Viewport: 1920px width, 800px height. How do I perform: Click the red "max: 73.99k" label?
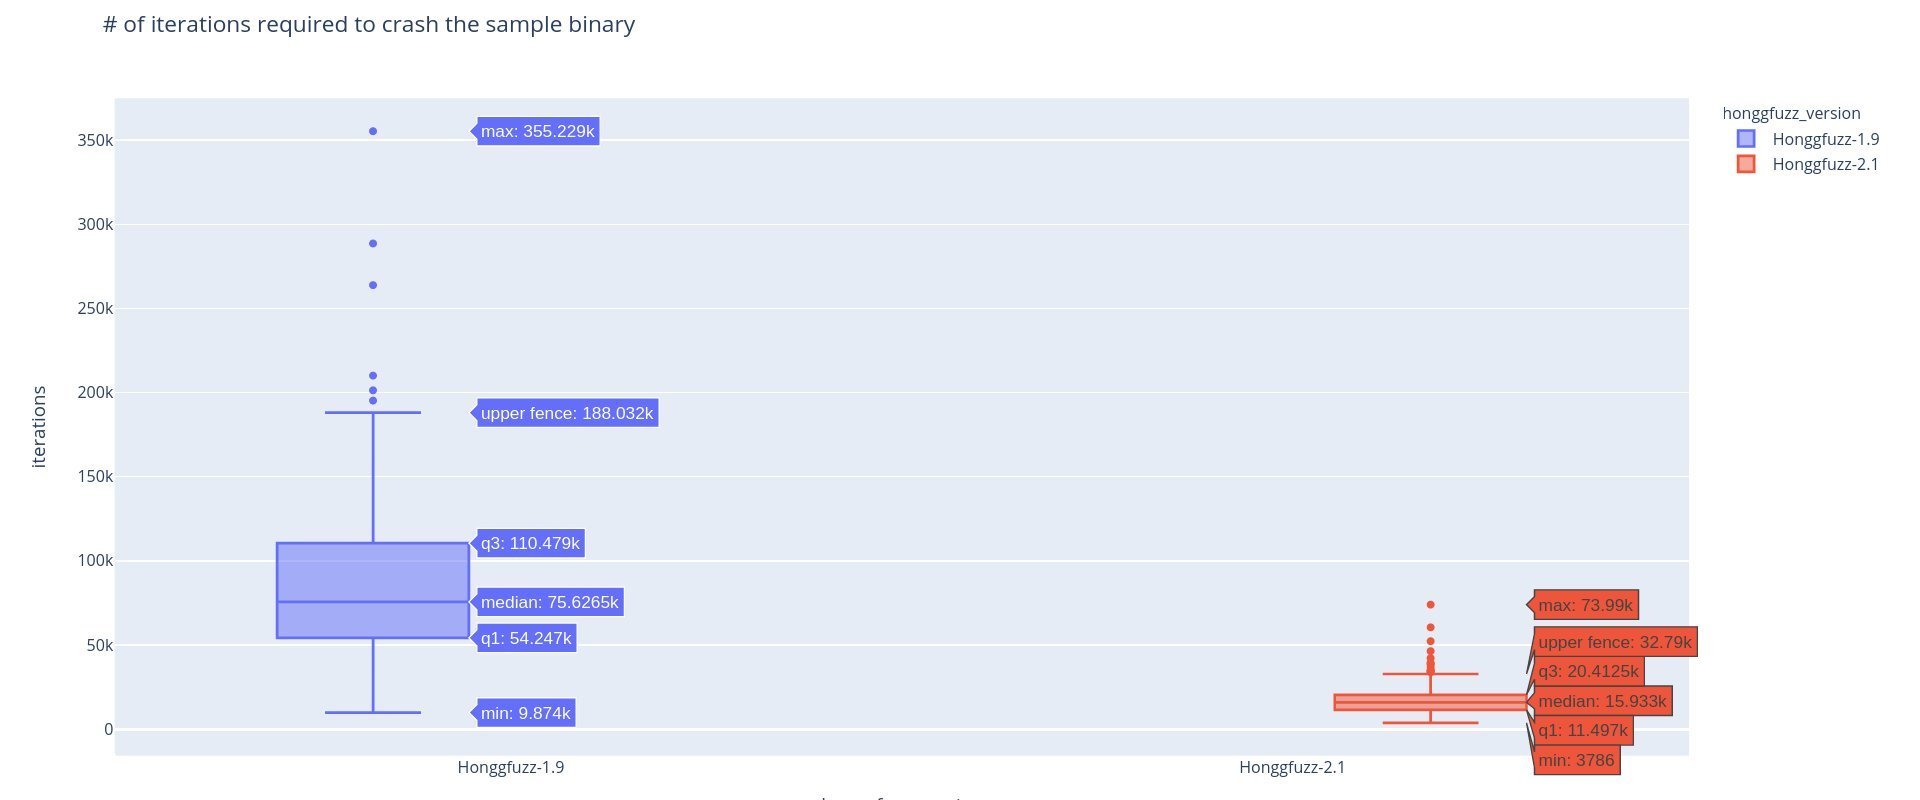point(1585,605)
